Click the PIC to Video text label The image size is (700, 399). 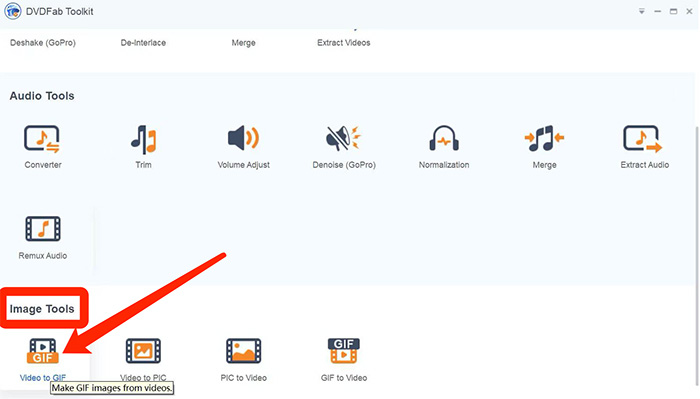(243, 378)
